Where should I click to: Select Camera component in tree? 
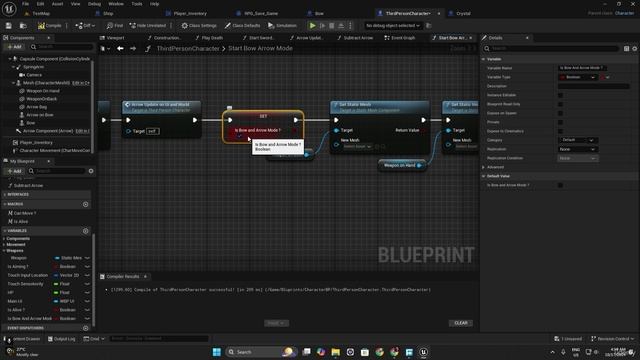pos(34,75)
